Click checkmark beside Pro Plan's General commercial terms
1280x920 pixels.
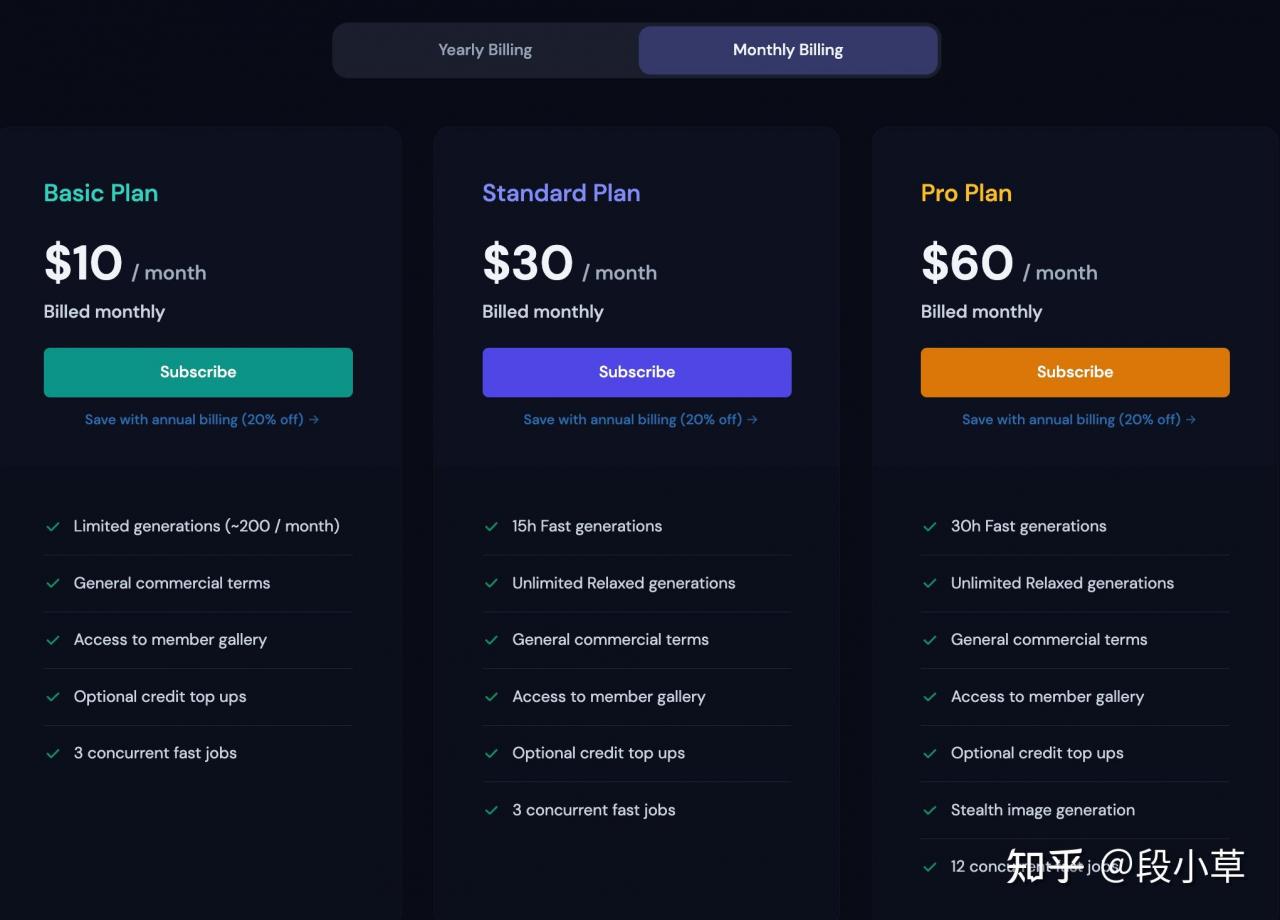point(930,640)
